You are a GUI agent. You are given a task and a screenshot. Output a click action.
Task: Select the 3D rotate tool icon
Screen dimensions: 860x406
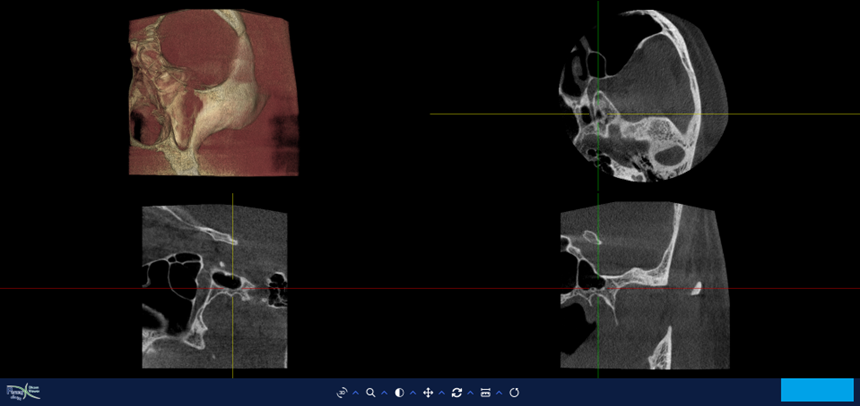pyautogui.click(x=342, y=393)
